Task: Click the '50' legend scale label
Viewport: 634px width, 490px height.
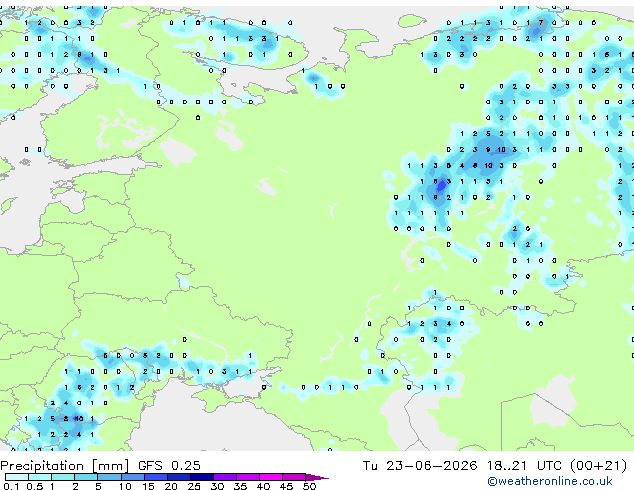Action: 309,486
